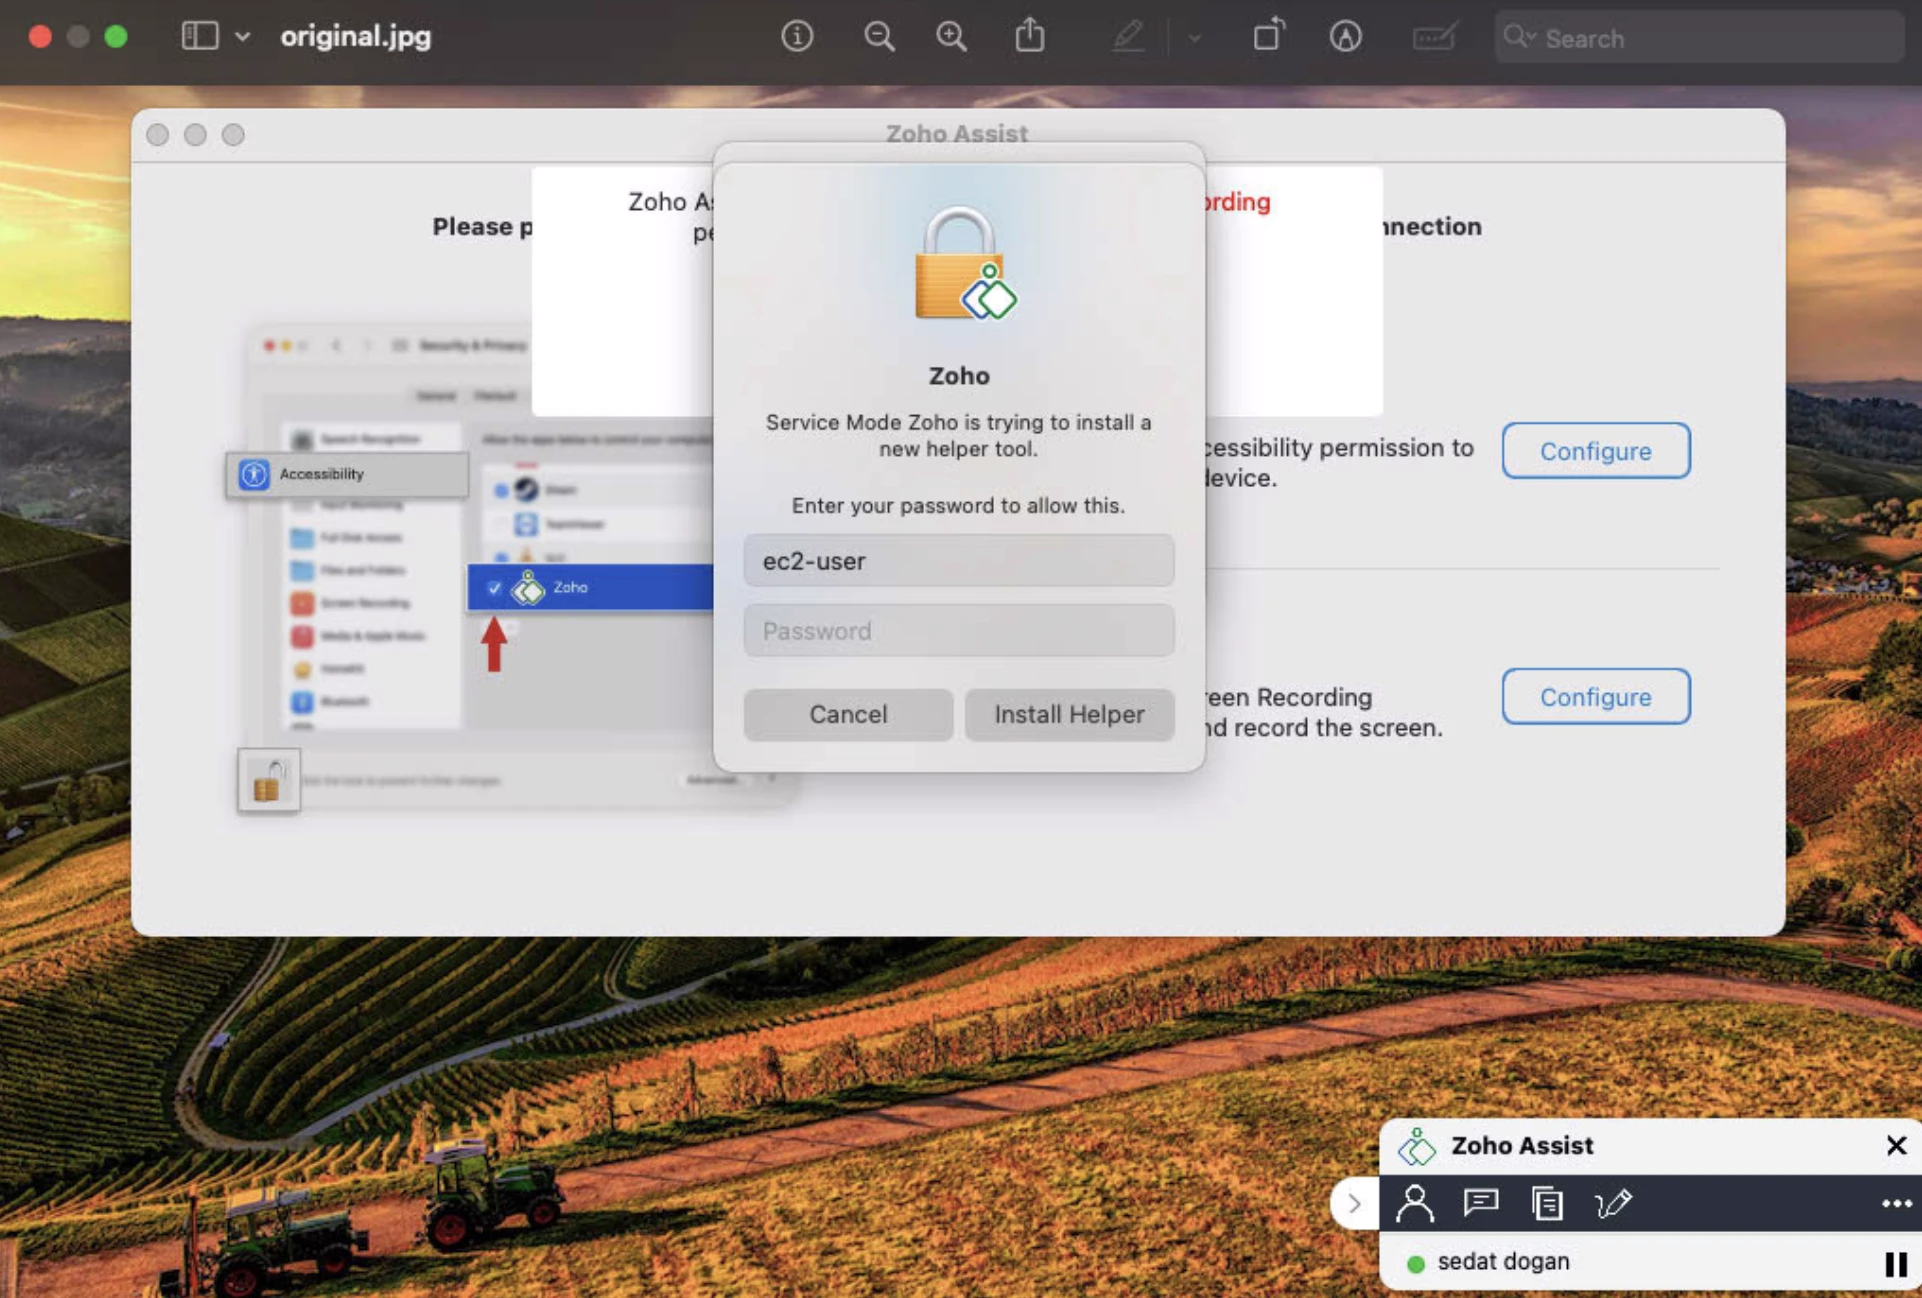Toggle the Preview sidebar view button

[199, 37]
